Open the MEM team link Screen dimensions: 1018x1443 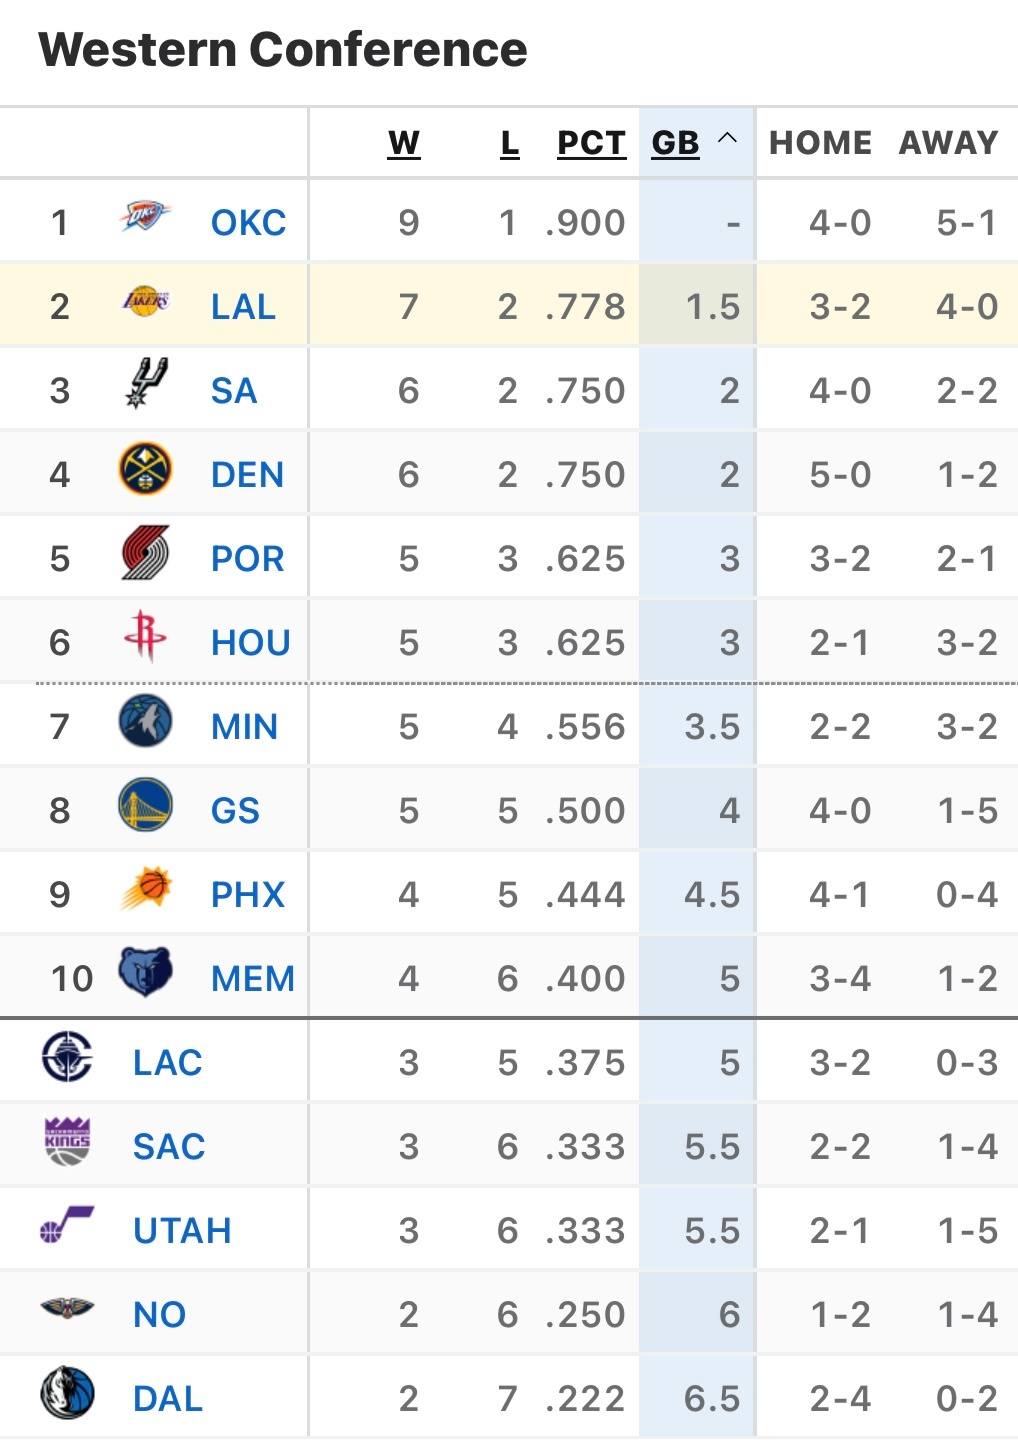pos(253,979)
